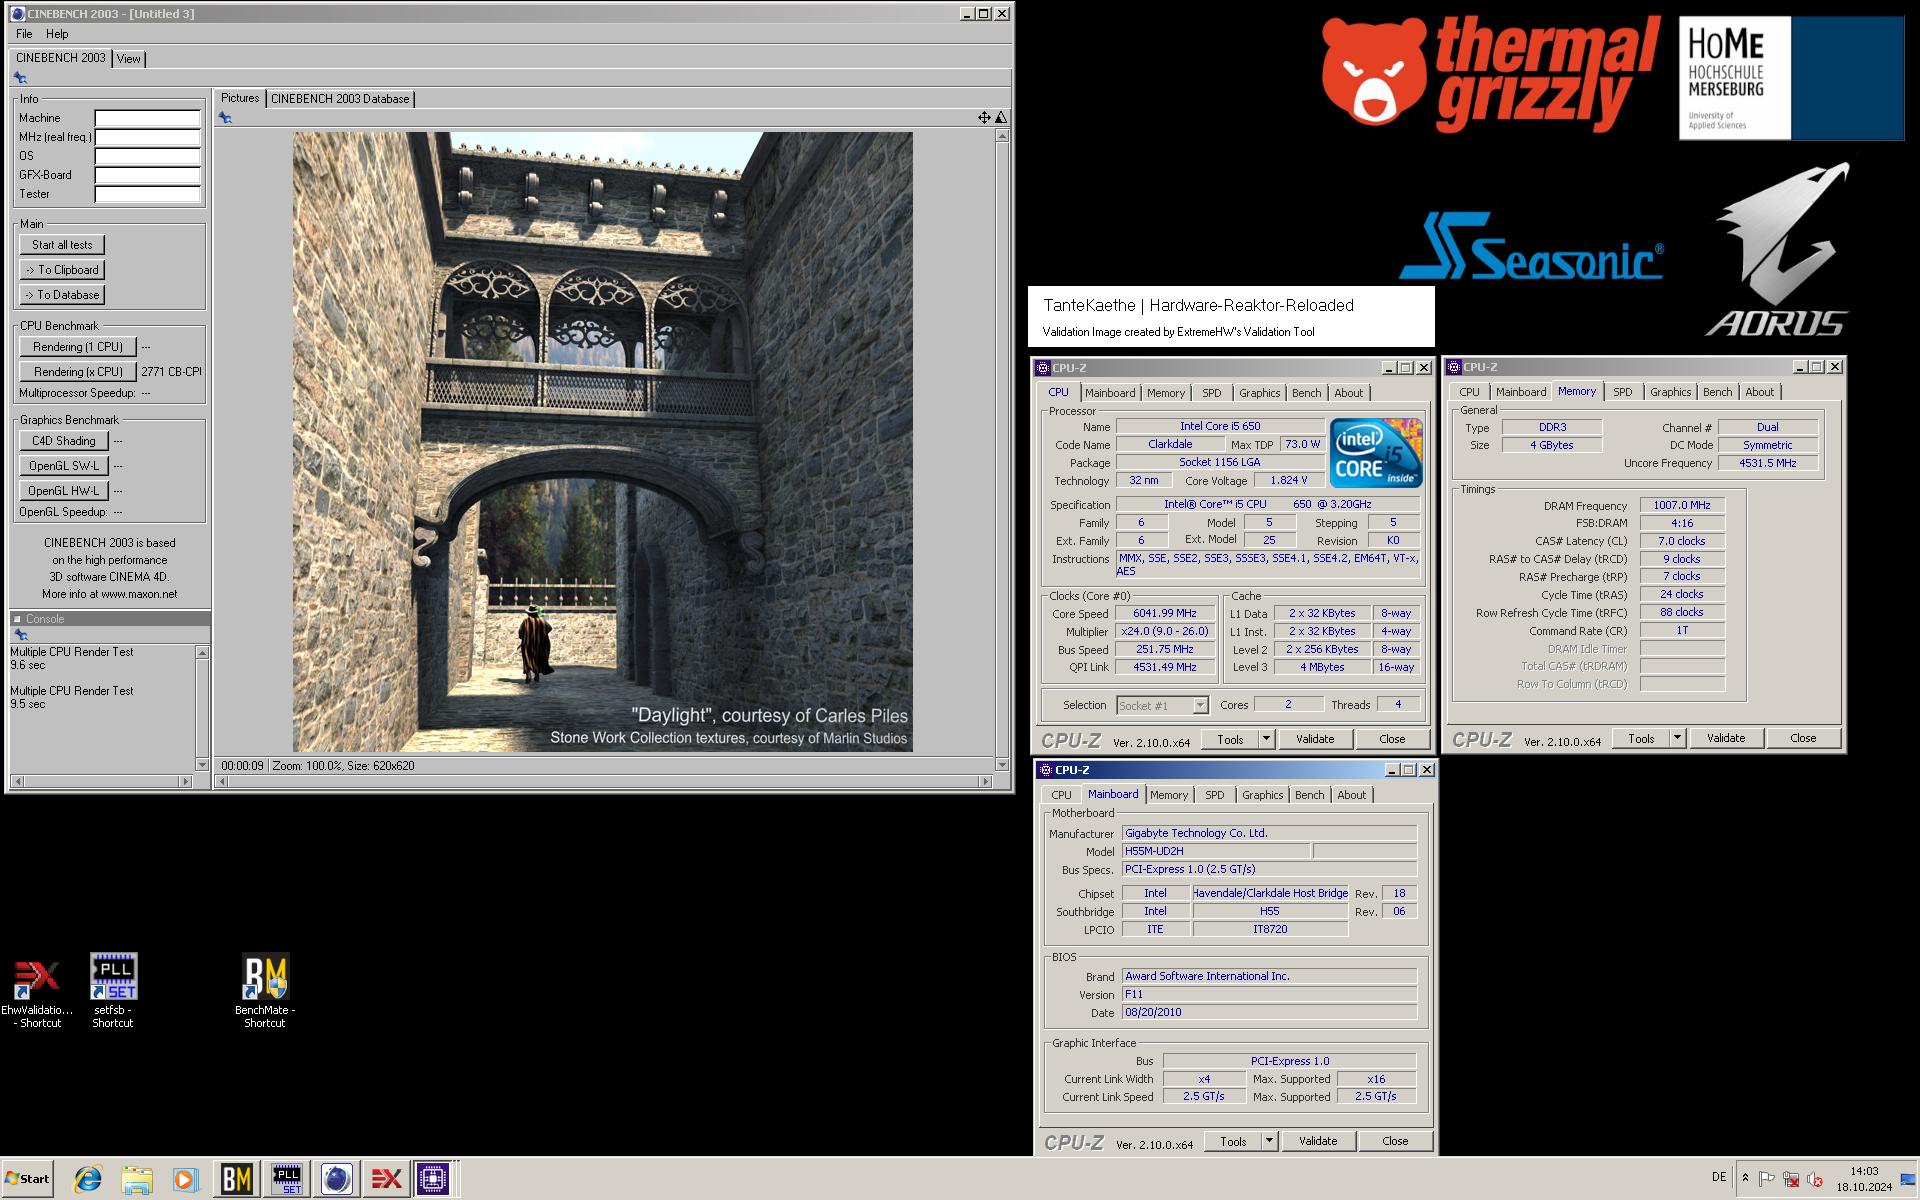Screen dimensions: 1920x1200
Task: Open Windows Media Player from taskbar
Action: (185, 1179)
